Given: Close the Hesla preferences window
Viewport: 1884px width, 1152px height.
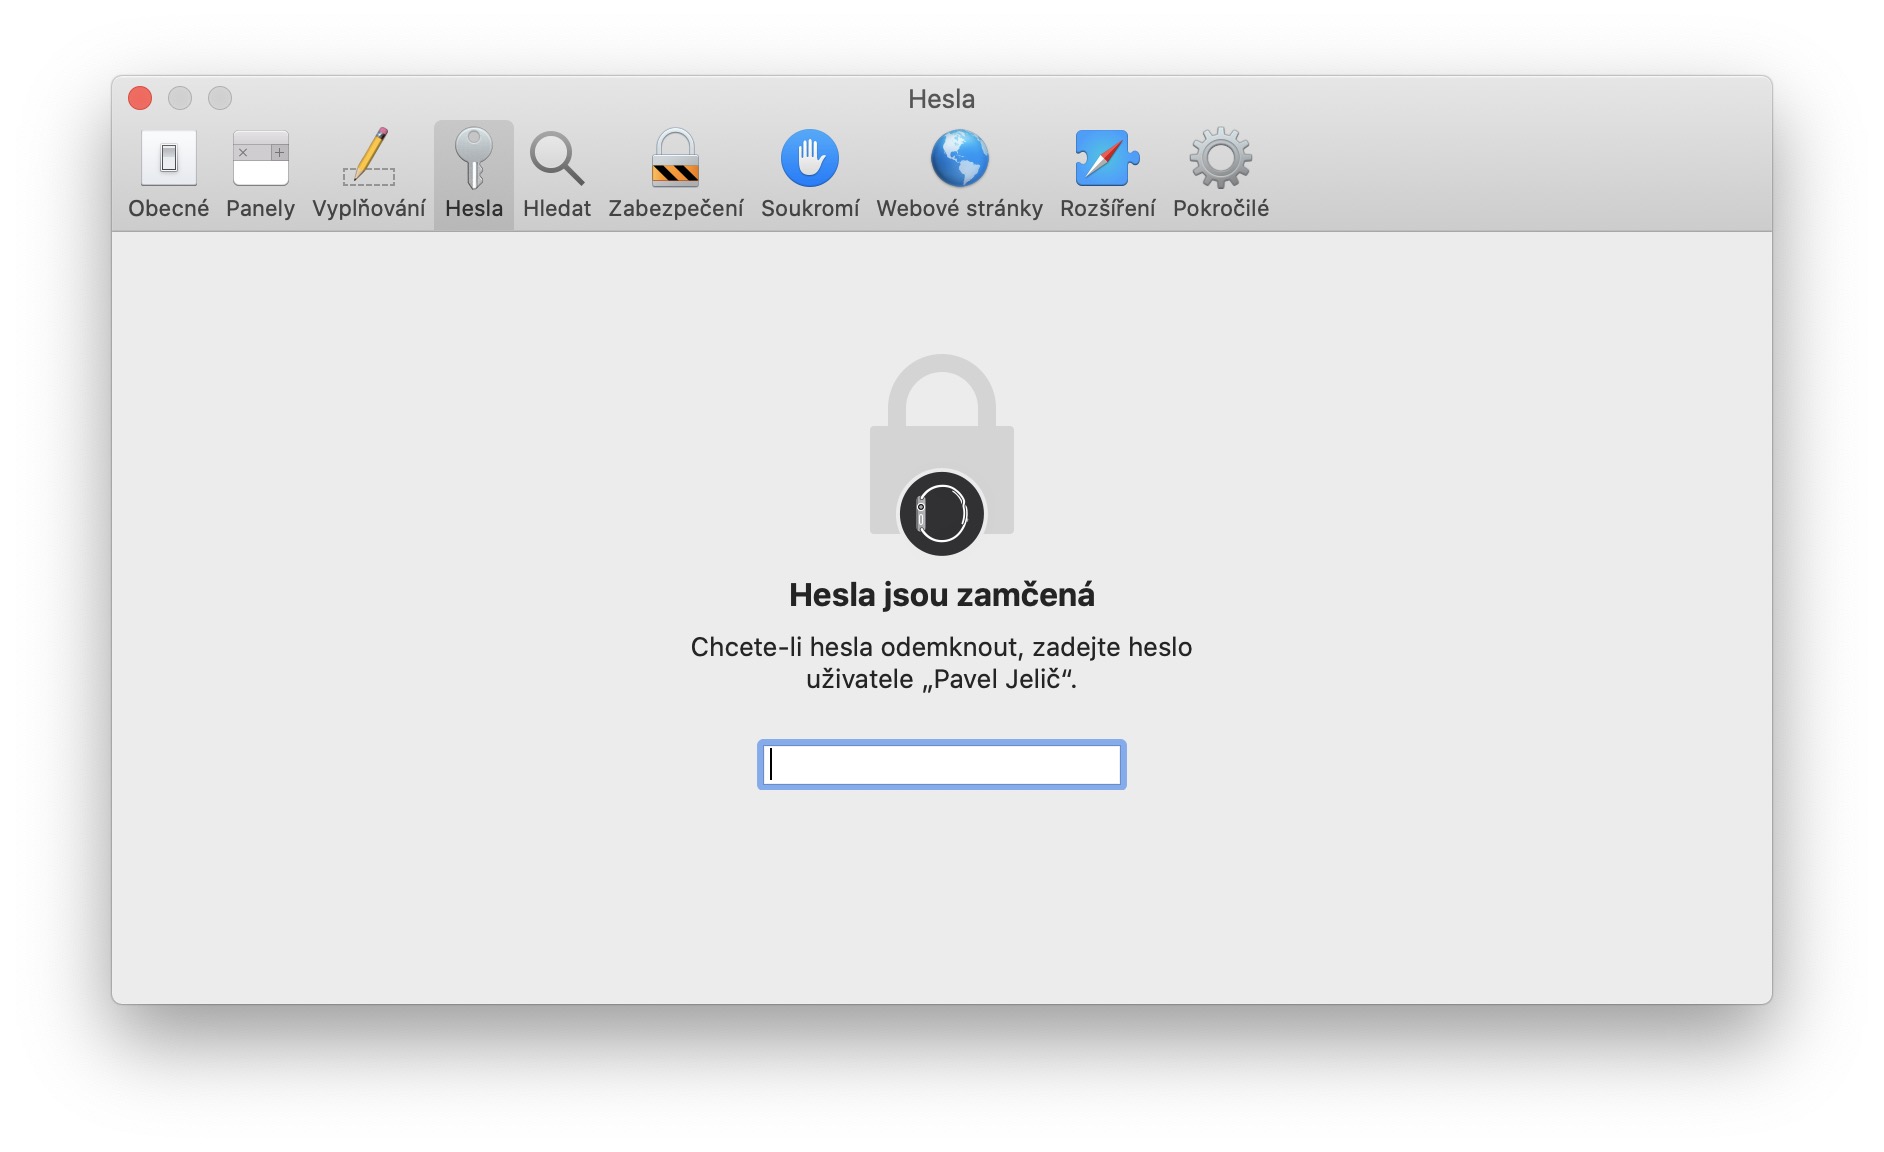Looking at the screenshot, I should coord(140,98).
